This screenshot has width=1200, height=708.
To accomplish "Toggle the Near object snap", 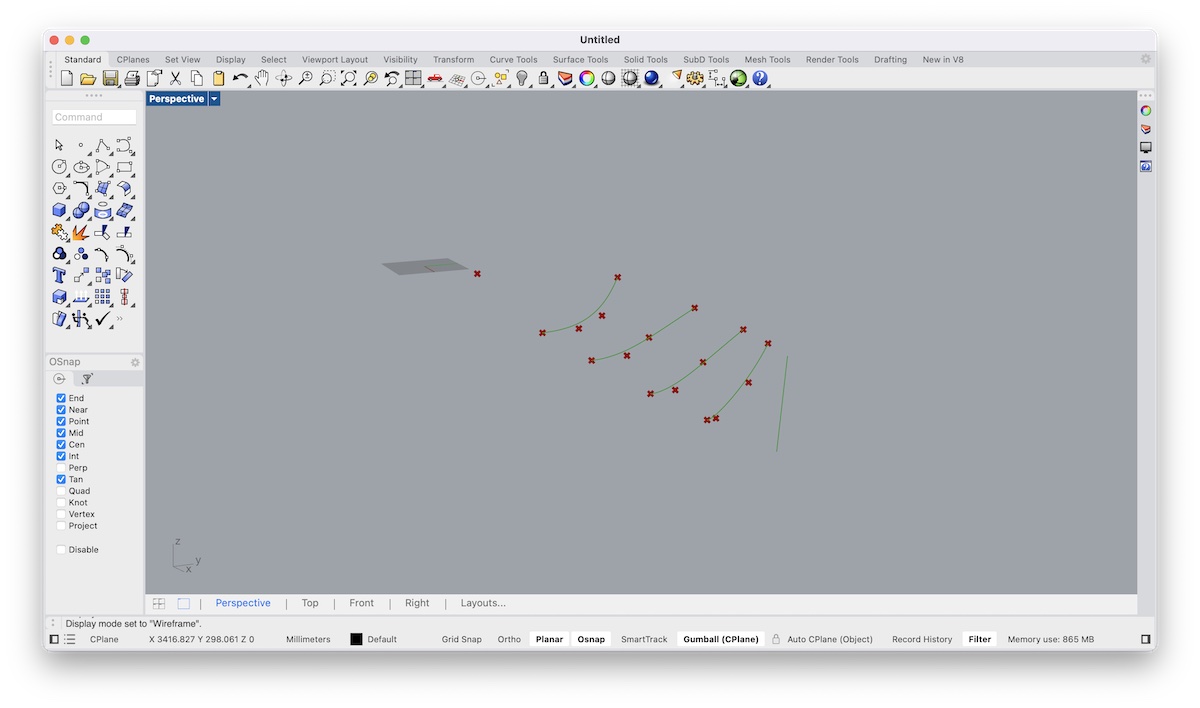I will click(61, 410).
